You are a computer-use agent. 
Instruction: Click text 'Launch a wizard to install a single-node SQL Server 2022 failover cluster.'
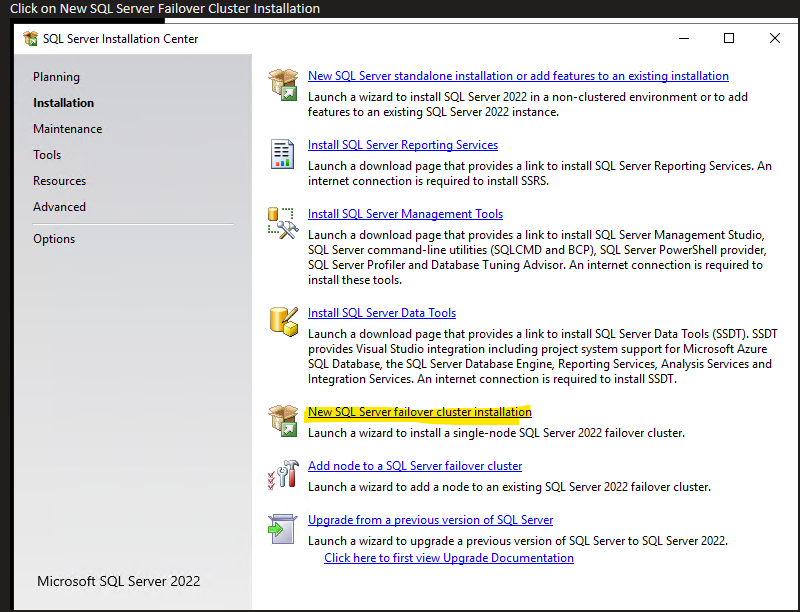pyautogui.click(x=496, y=433)
